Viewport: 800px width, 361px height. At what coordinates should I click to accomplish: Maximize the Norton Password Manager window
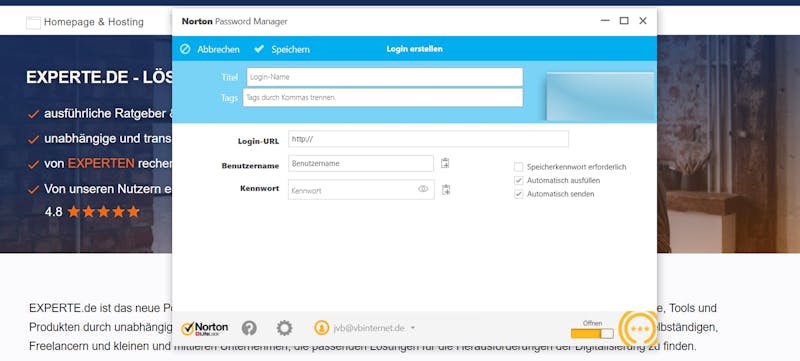coord(624,21)
